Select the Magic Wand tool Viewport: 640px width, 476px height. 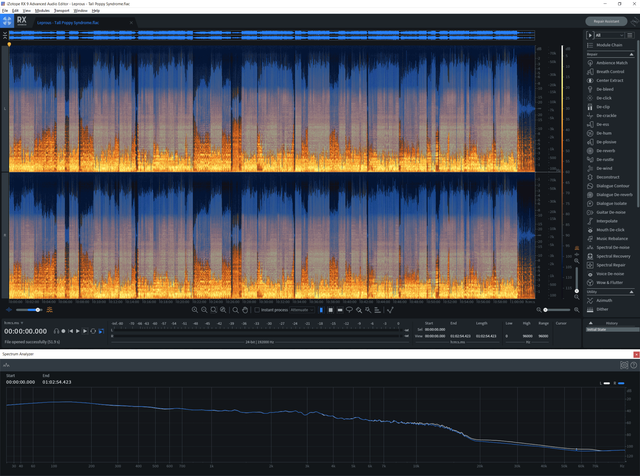(x=368, y=310)
